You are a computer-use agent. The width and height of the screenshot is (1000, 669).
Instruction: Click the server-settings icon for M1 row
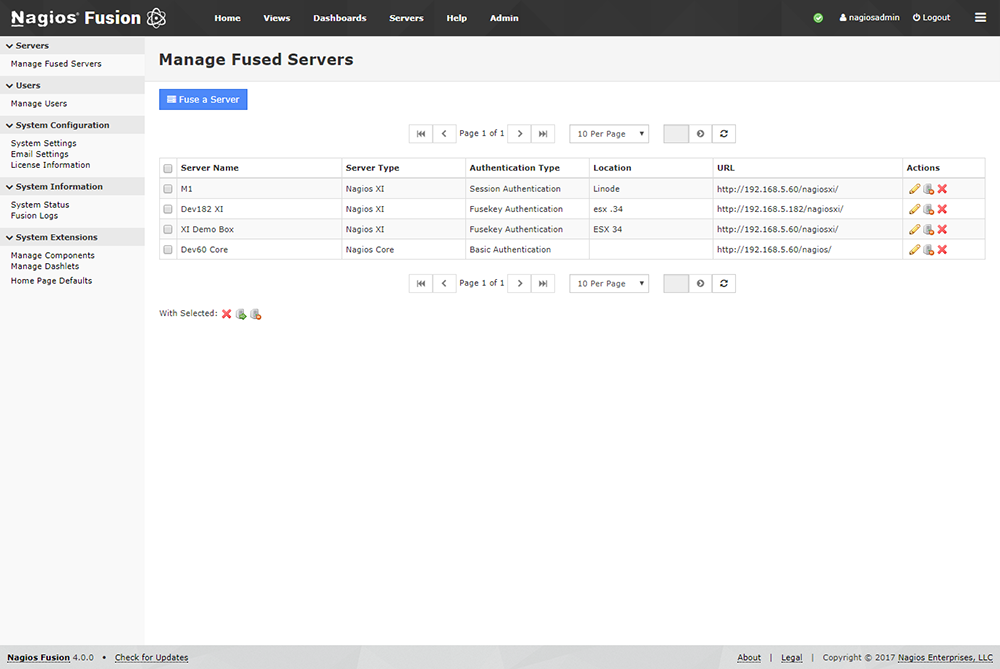[x=929, y=189]
